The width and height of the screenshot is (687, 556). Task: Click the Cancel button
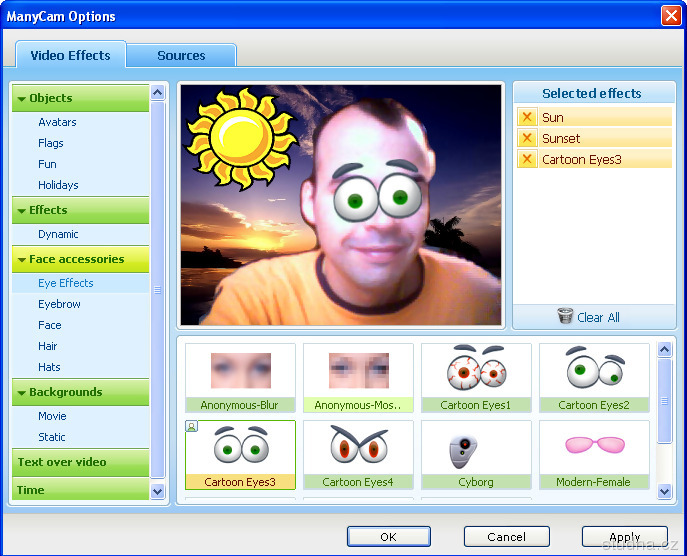click(x=506, y=537)
